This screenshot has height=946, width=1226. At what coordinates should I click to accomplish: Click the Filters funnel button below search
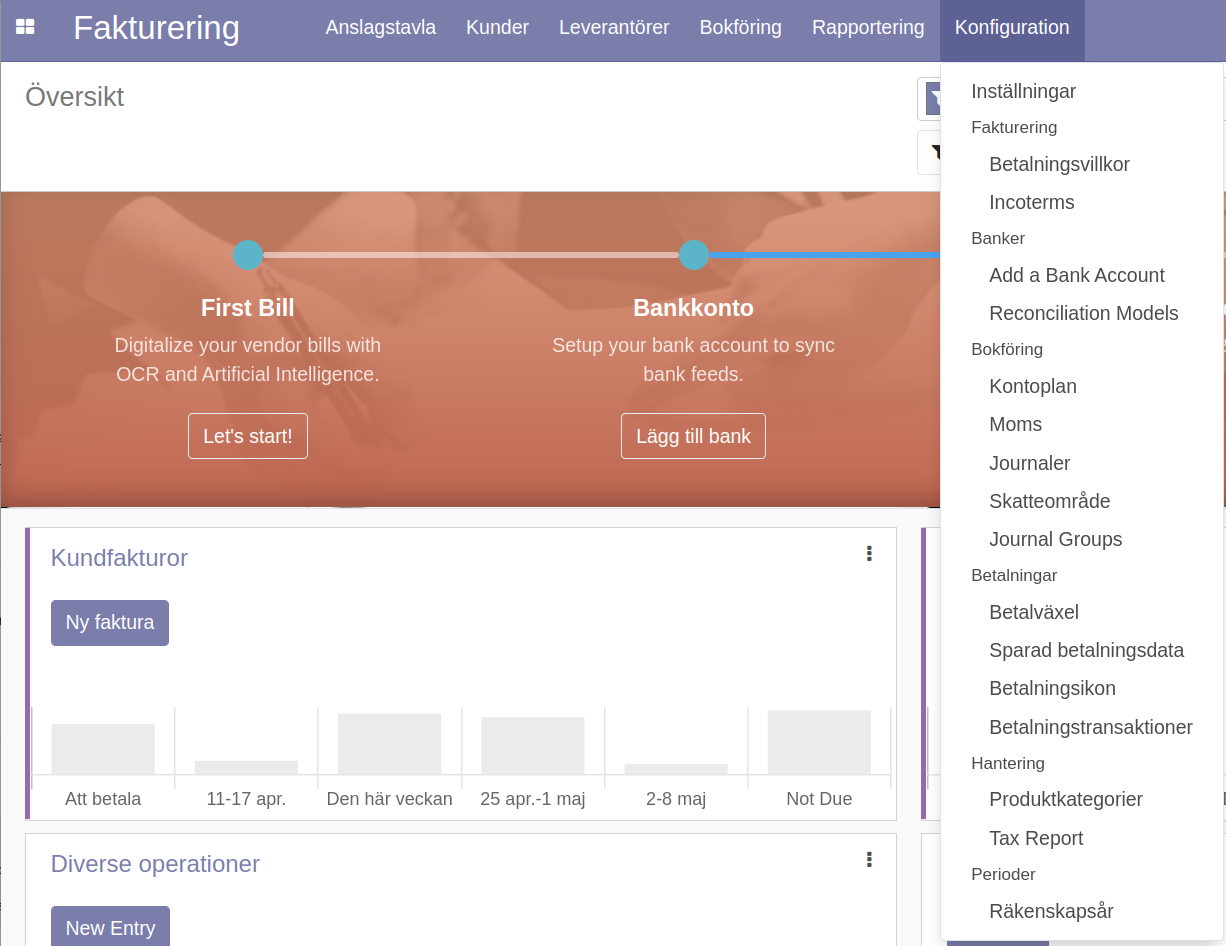(930, 152)
